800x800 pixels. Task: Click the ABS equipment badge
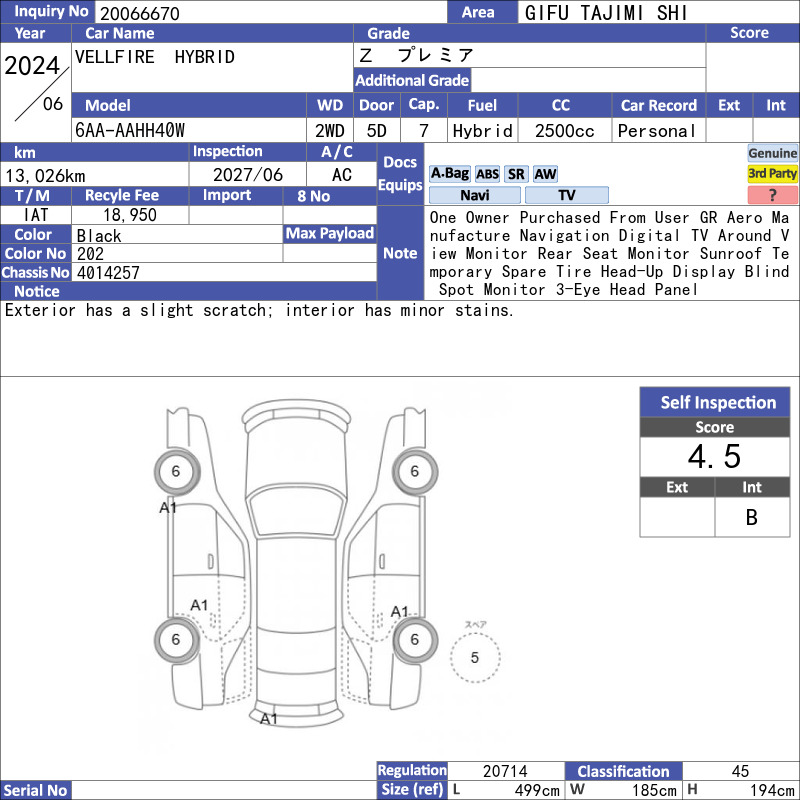pyautogui.click(x=487, y=174)
